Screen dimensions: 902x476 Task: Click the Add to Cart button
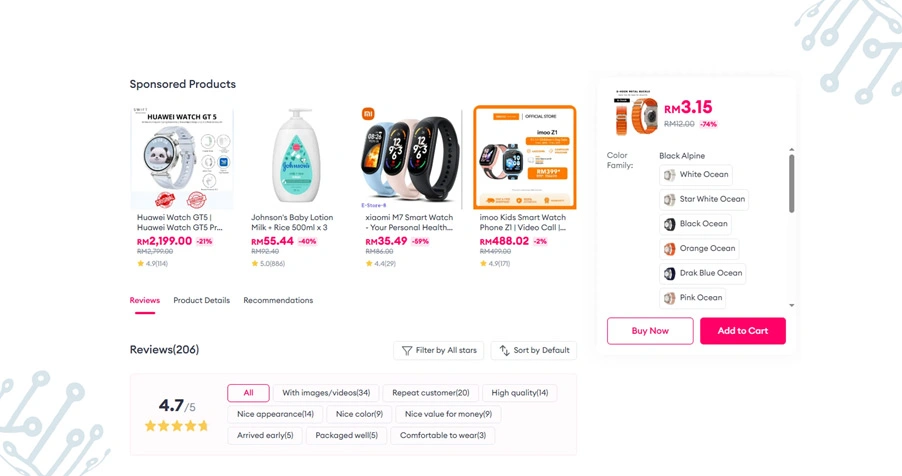pos(743,331)
